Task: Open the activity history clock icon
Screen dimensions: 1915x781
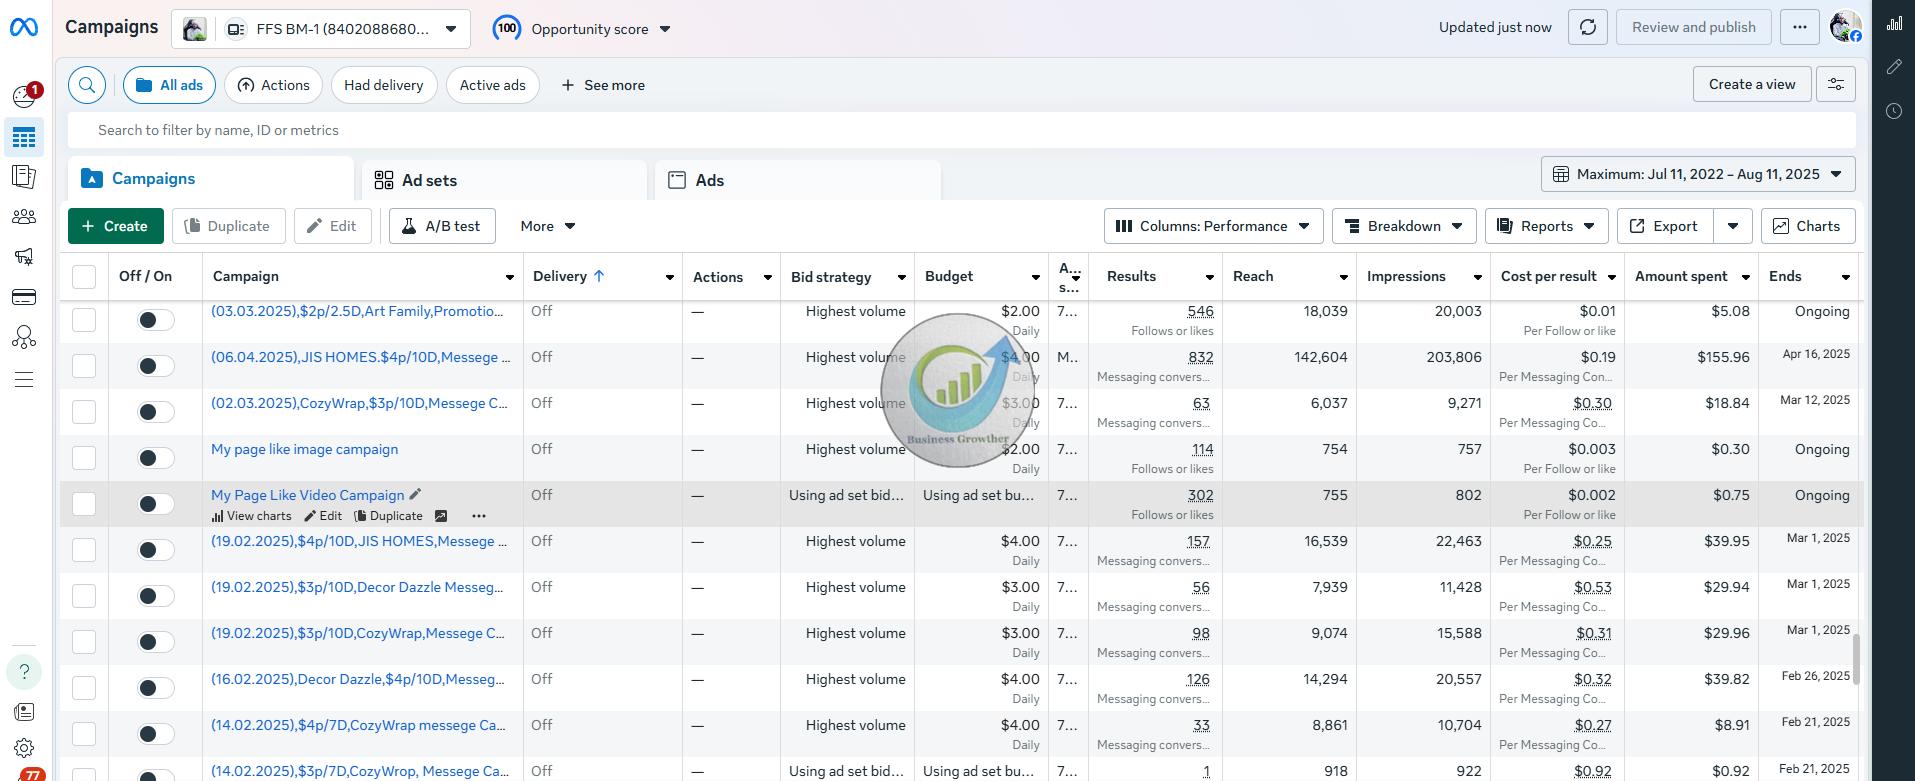Action: coord(1894,111)
